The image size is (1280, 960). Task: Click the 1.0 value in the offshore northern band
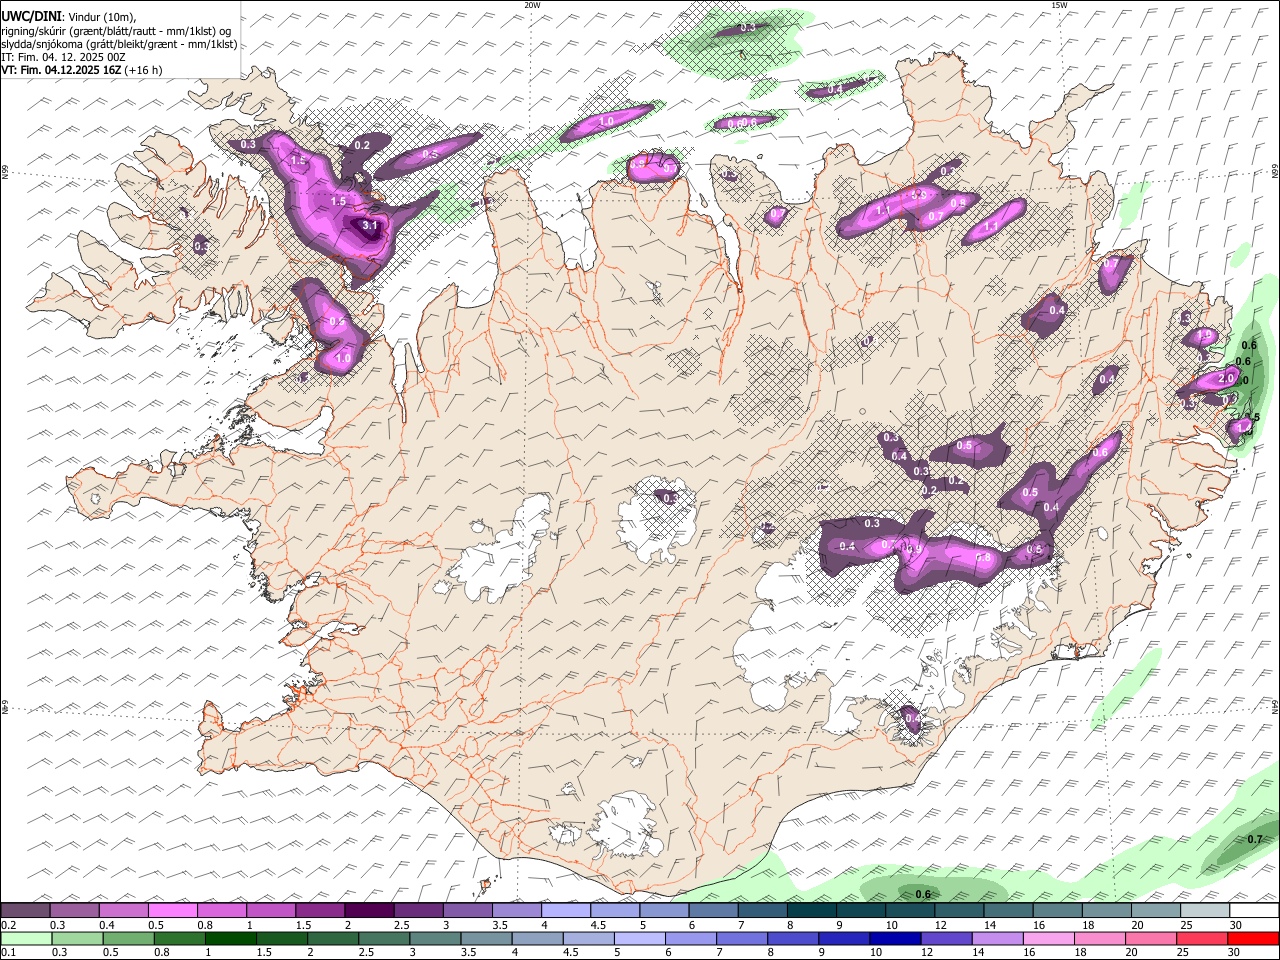click(x=606, y=122)
